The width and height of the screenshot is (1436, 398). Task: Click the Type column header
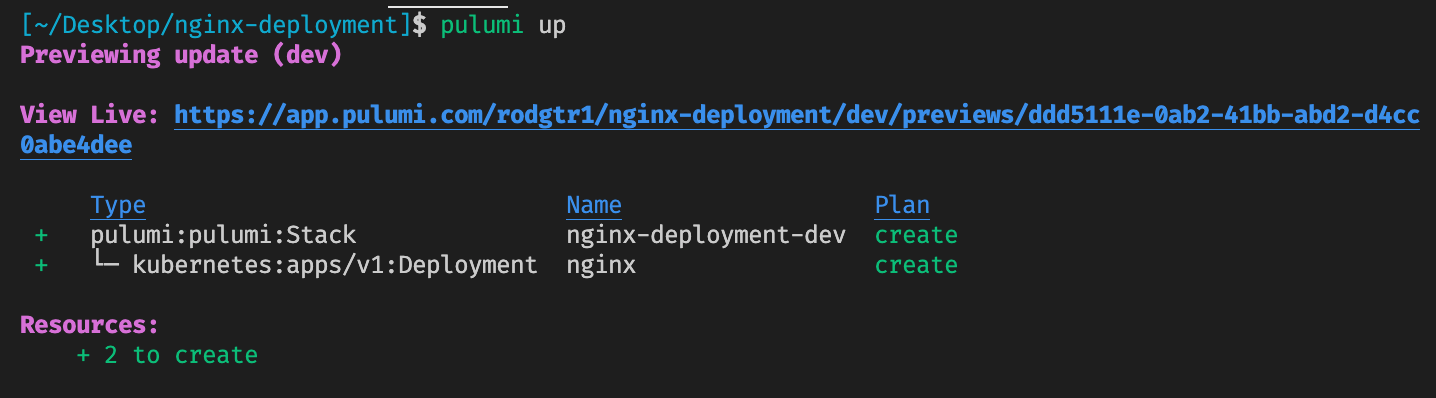tap(118, 205)
